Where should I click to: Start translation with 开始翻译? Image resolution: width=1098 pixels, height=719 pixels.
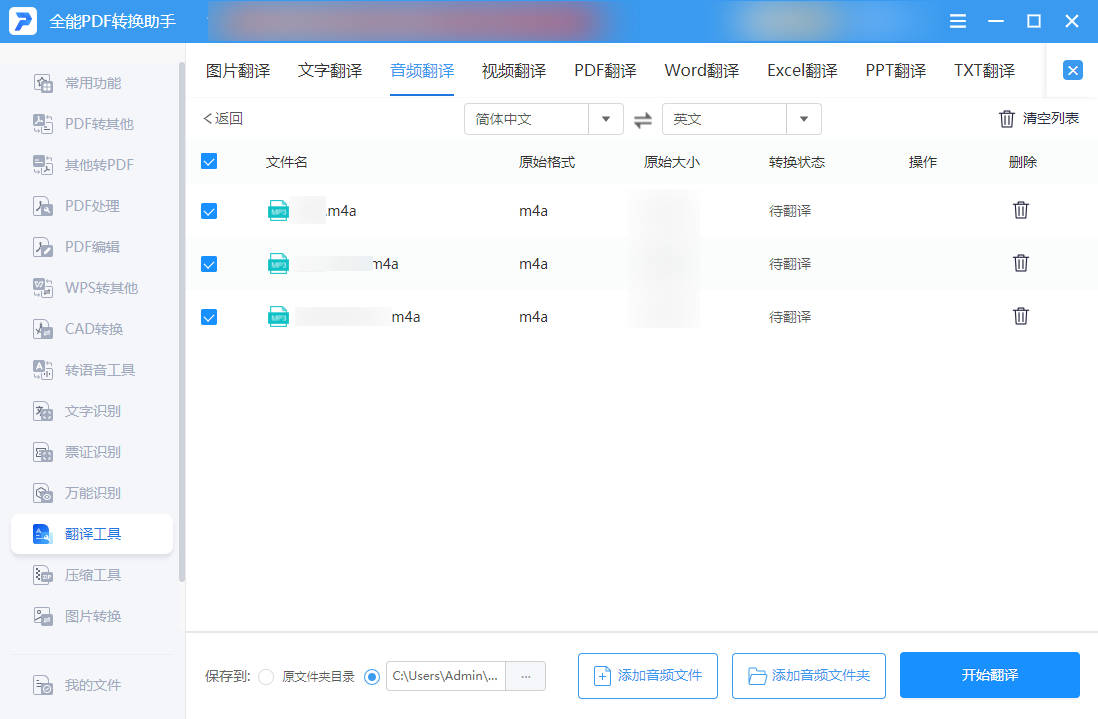click(x=989, y=675)
